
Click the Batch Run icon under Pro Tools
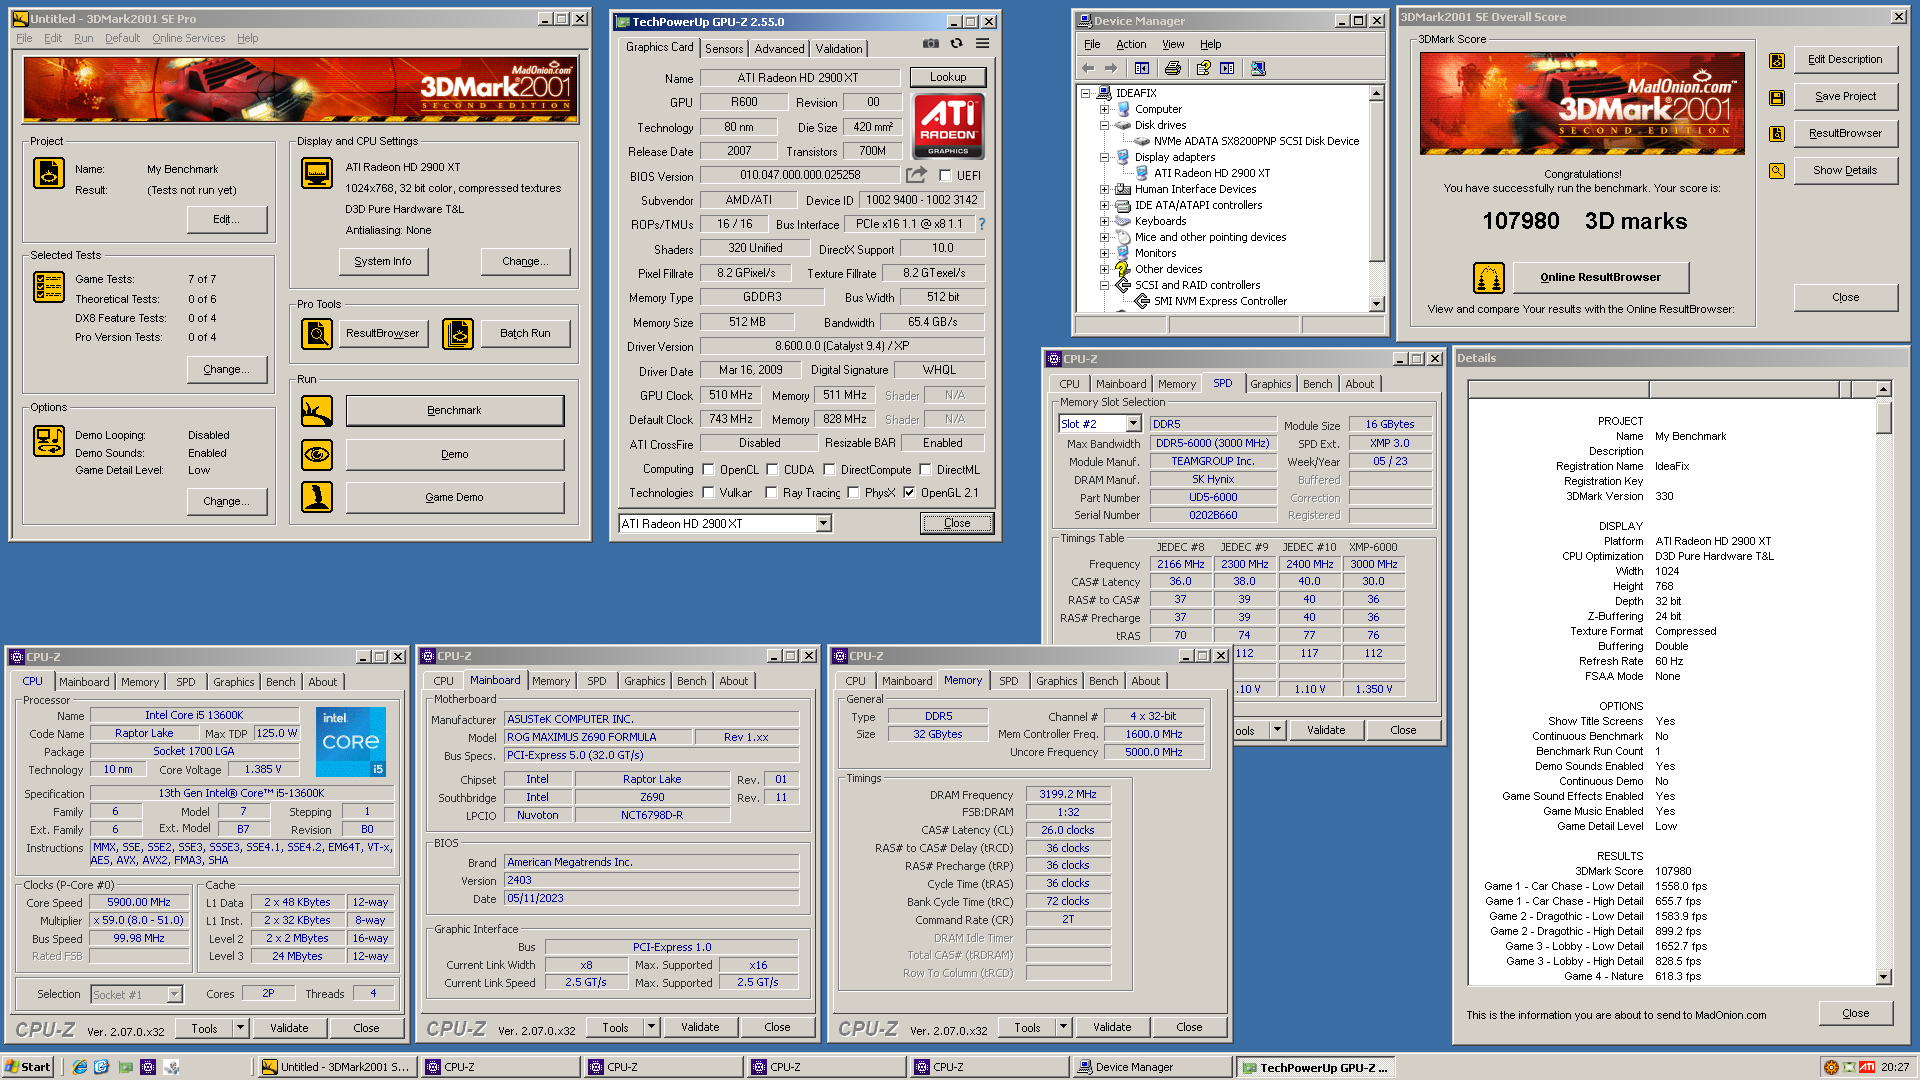(x=458, y=333)
